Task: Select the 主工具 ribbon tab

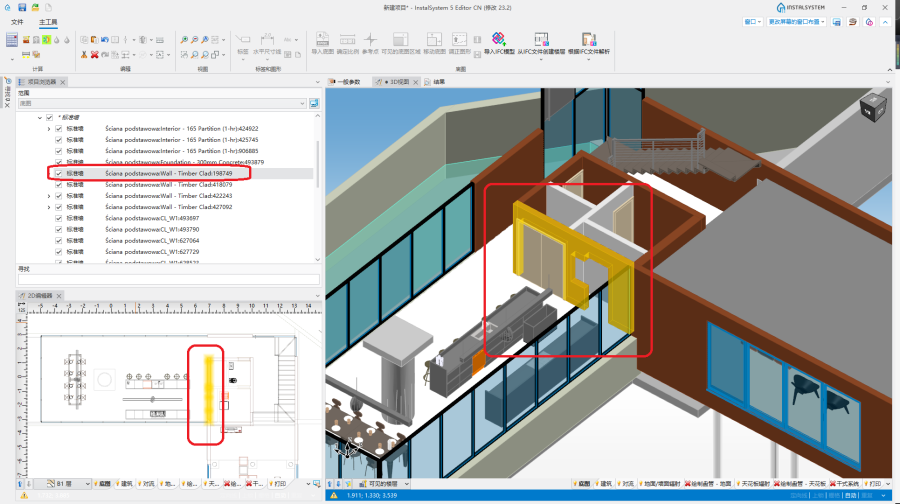Action: click(48, 22)
